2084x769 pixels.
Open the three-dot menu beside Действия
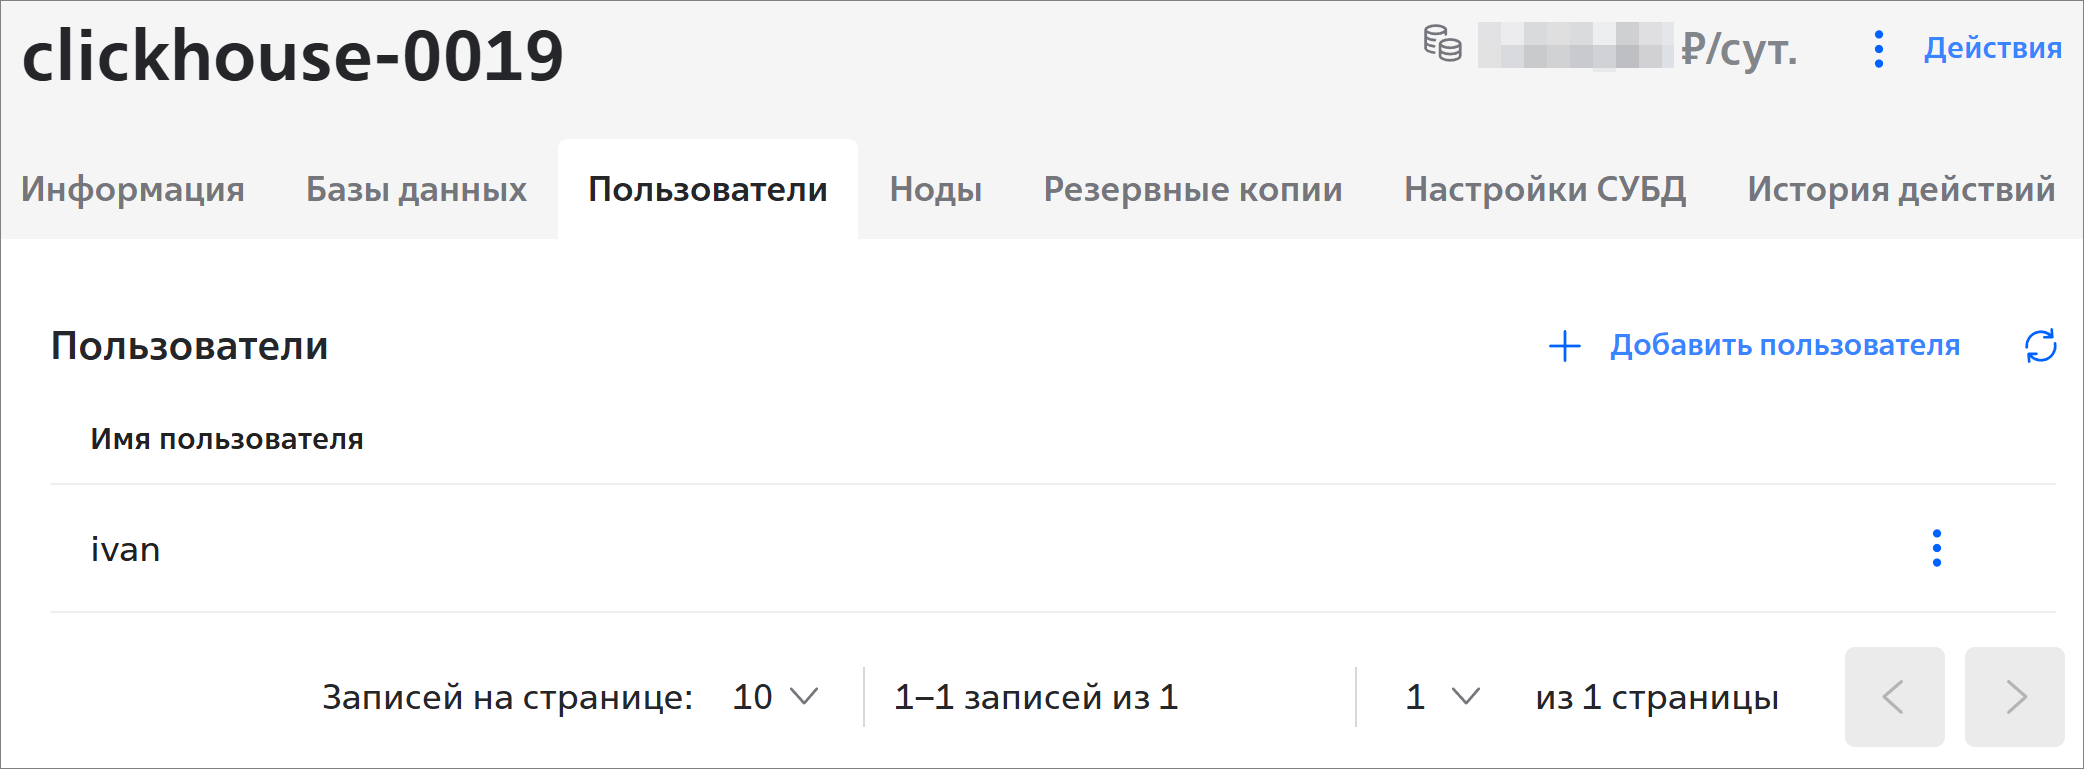pos(1879,49)
